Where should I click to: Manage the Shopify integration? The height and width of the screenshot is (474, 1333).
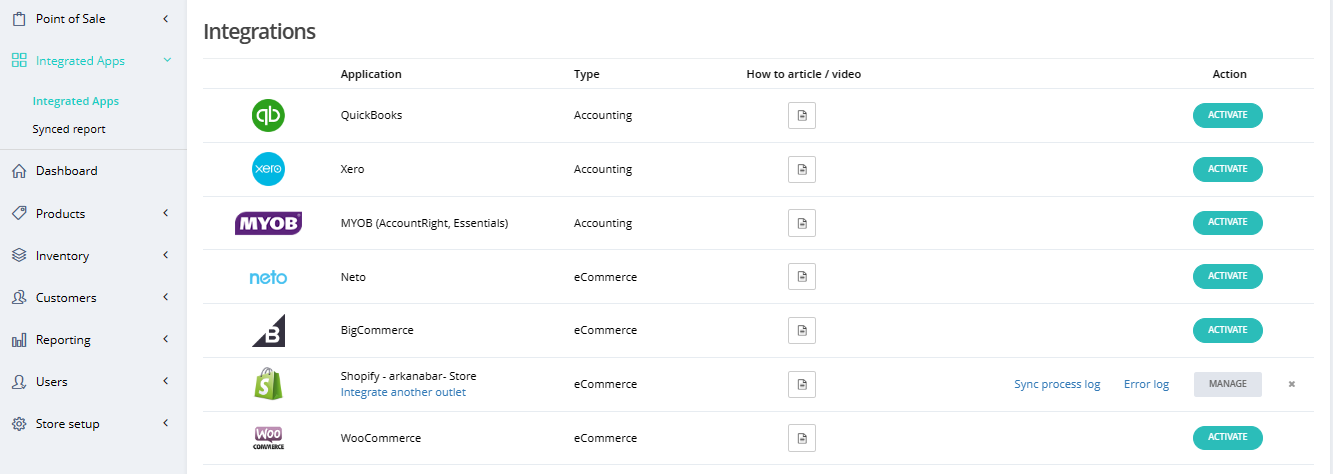click(x=1228, y=384)
